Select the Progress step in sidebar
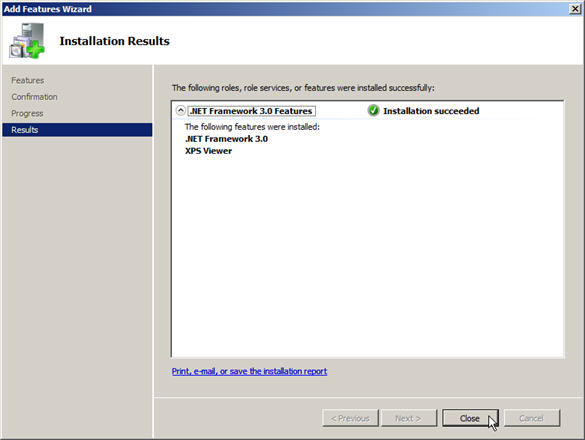 (x=27, y=113)
